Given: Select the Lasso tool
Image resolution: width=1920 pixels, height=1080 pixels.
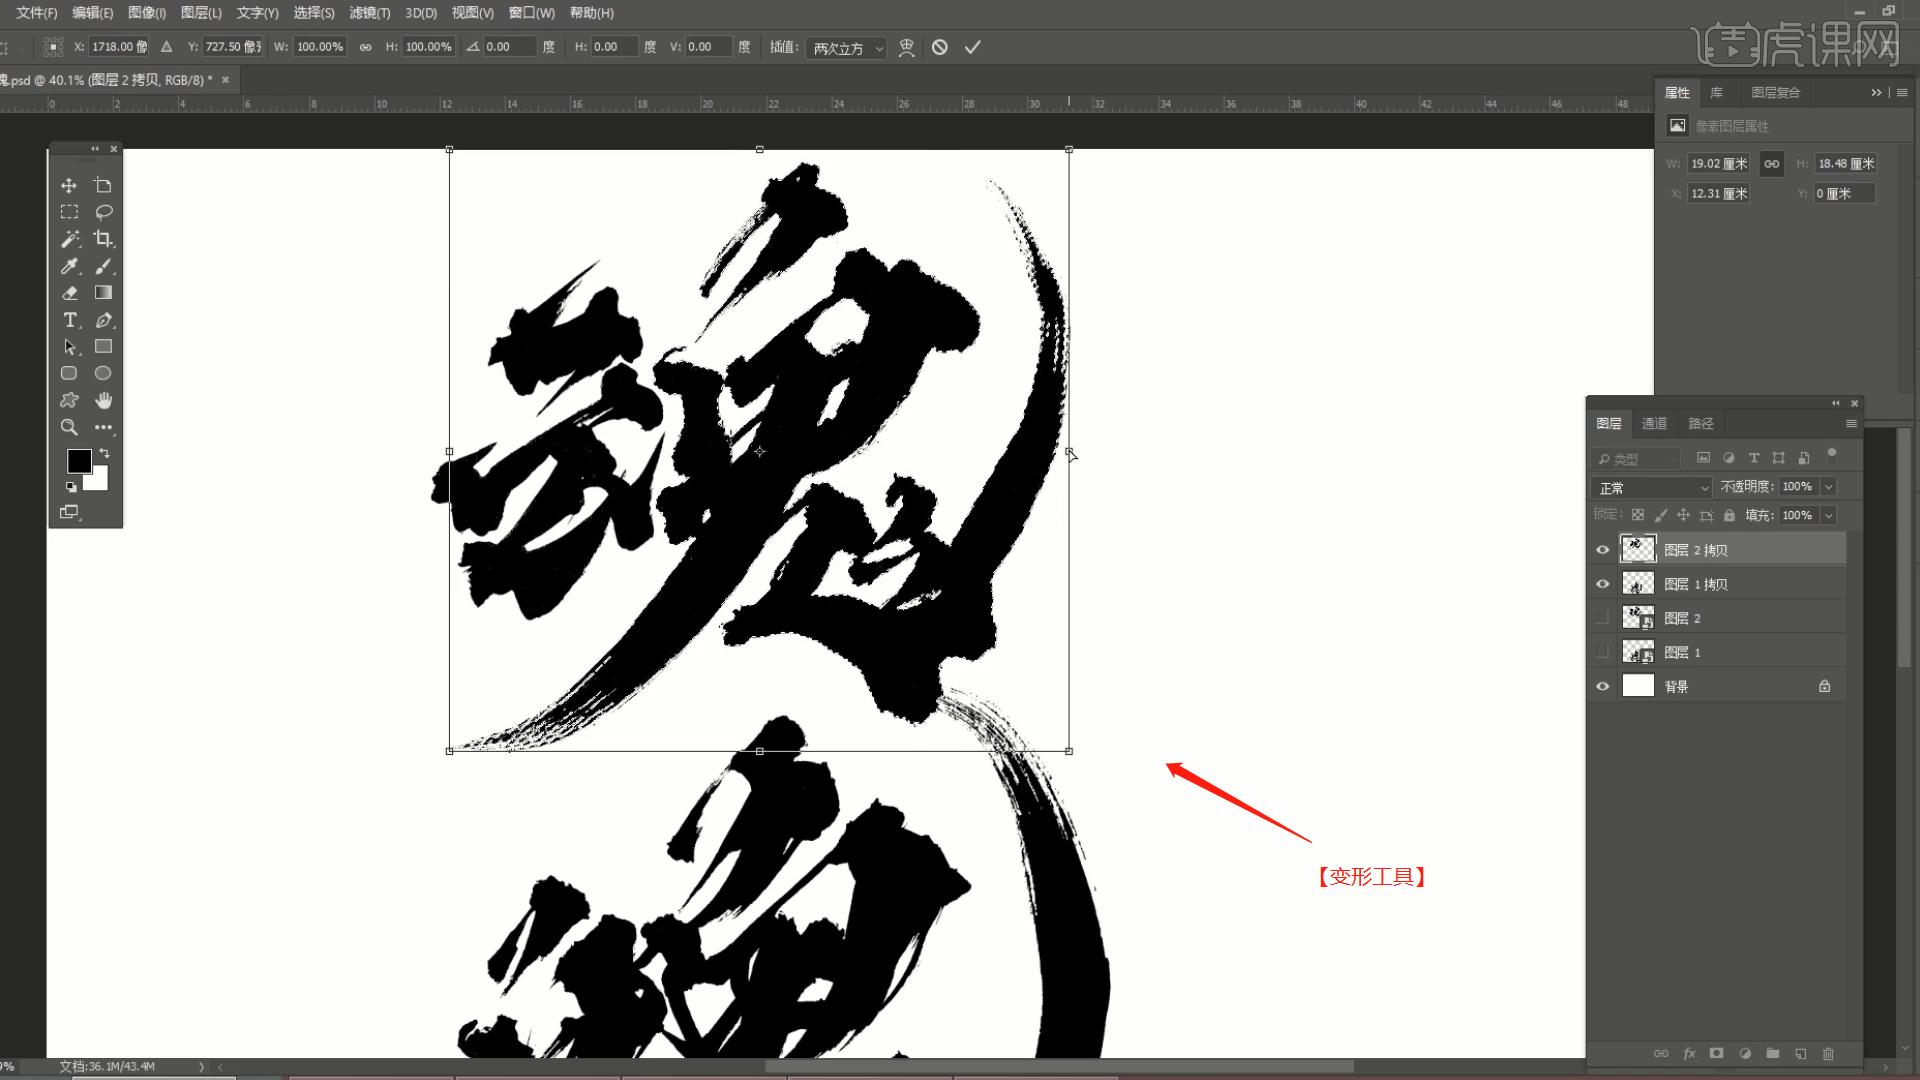Looking at the screenshot, I should [103, 211].
